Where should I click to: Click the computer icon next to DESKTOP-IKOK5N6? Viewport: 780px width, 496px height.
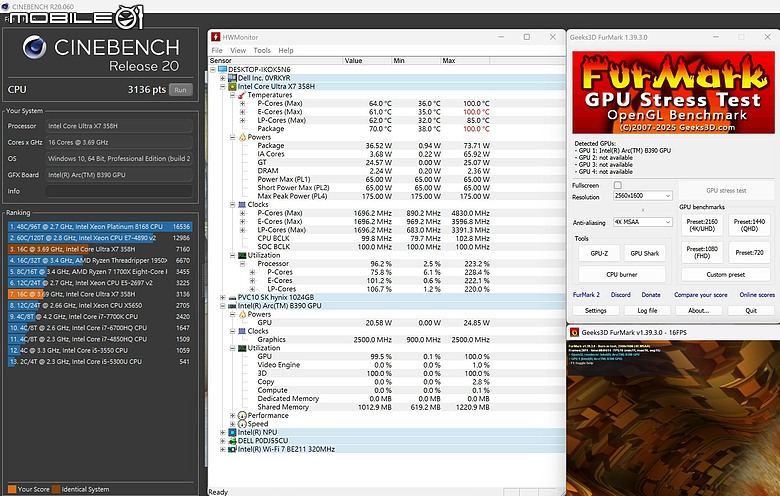pyautogui.click(x=222, y=70)
